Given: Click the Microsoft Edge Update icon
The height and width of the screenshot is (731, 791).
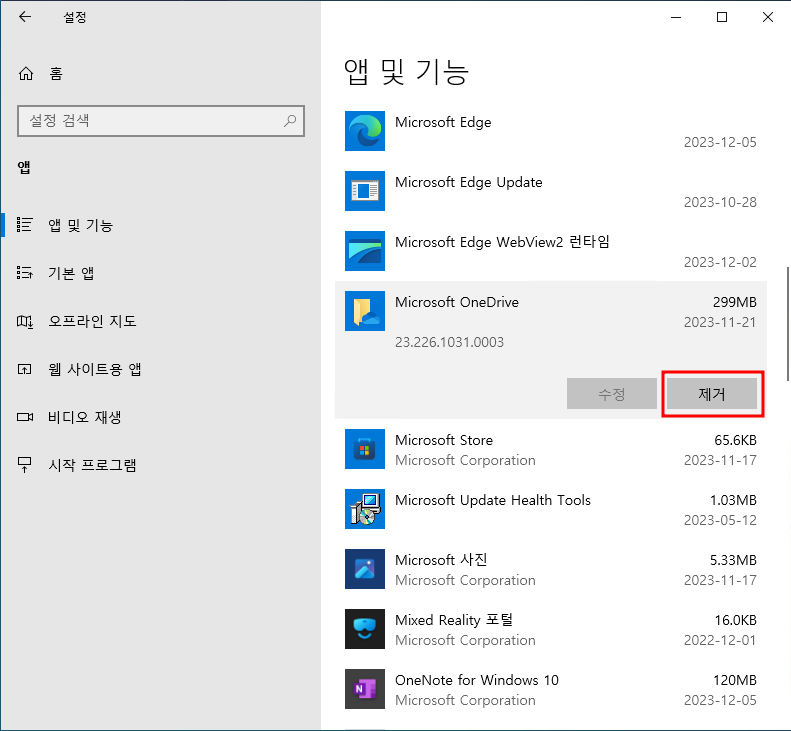Looking at the screenshot, I should (364, 191).
